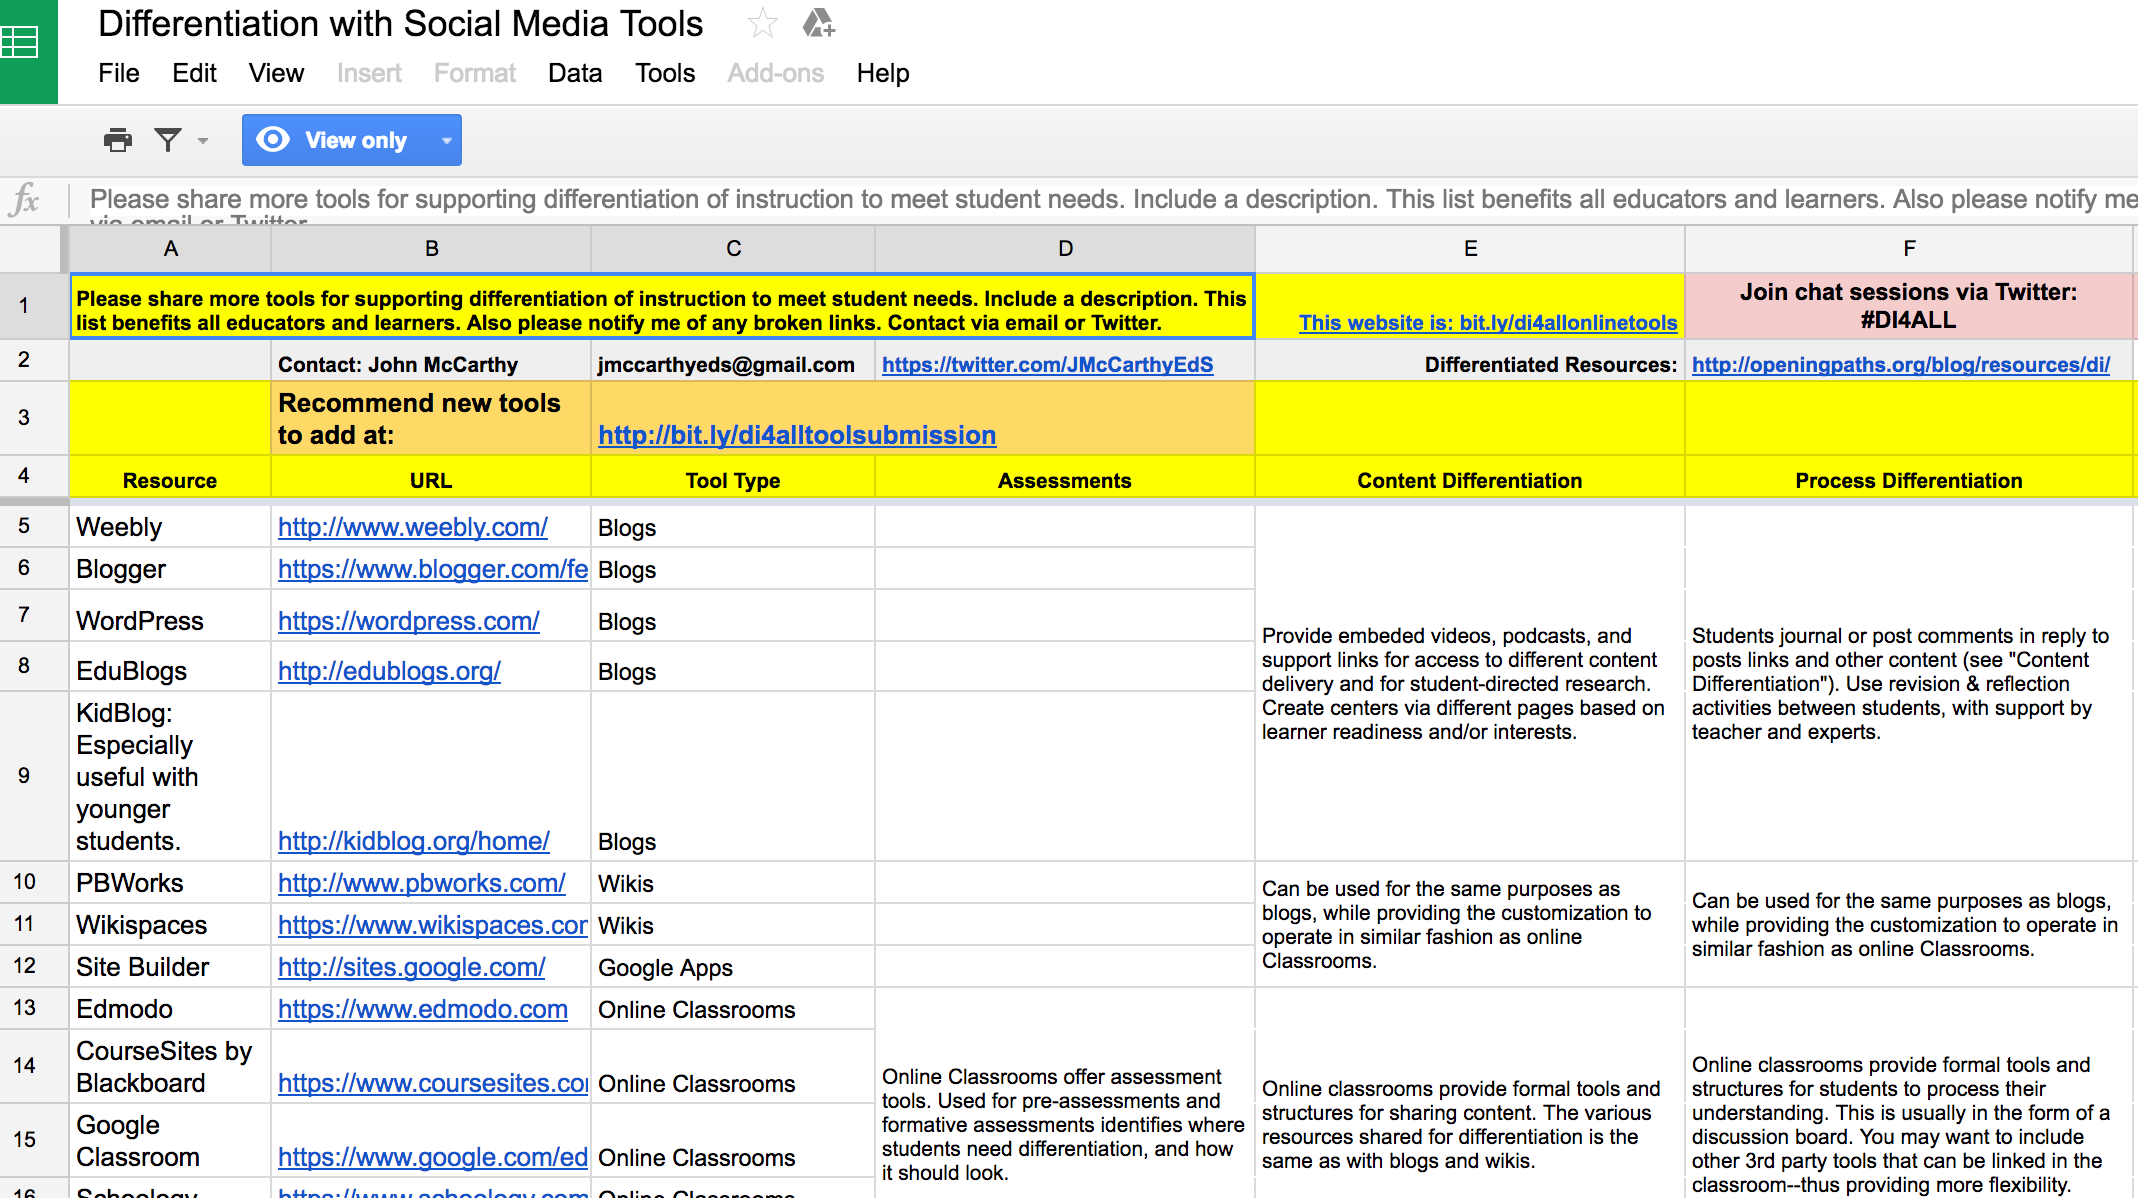This screenshot has height=1198, width=2138.
Task: Expand the View only dropdown arrow
Action: coord(447,140)
